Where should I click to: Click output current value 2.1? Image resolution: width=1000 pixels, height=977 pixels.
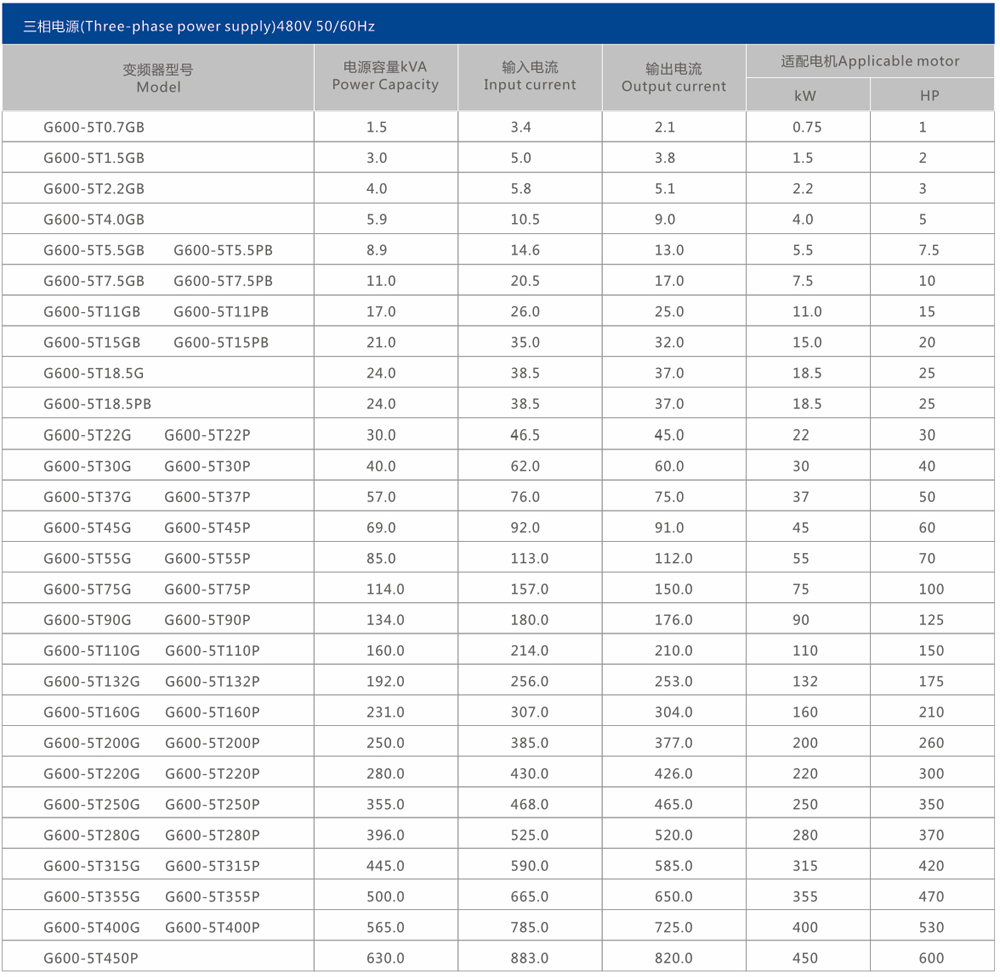tap(665, 127)
